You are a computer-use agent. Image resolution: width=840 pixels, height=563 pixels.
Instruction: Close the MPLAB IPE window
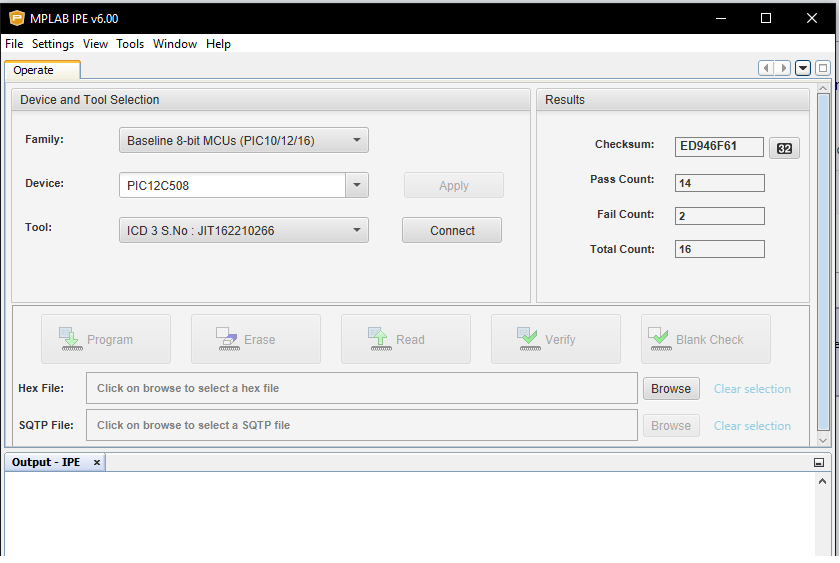pyautogui.click(x=812, y=18)
